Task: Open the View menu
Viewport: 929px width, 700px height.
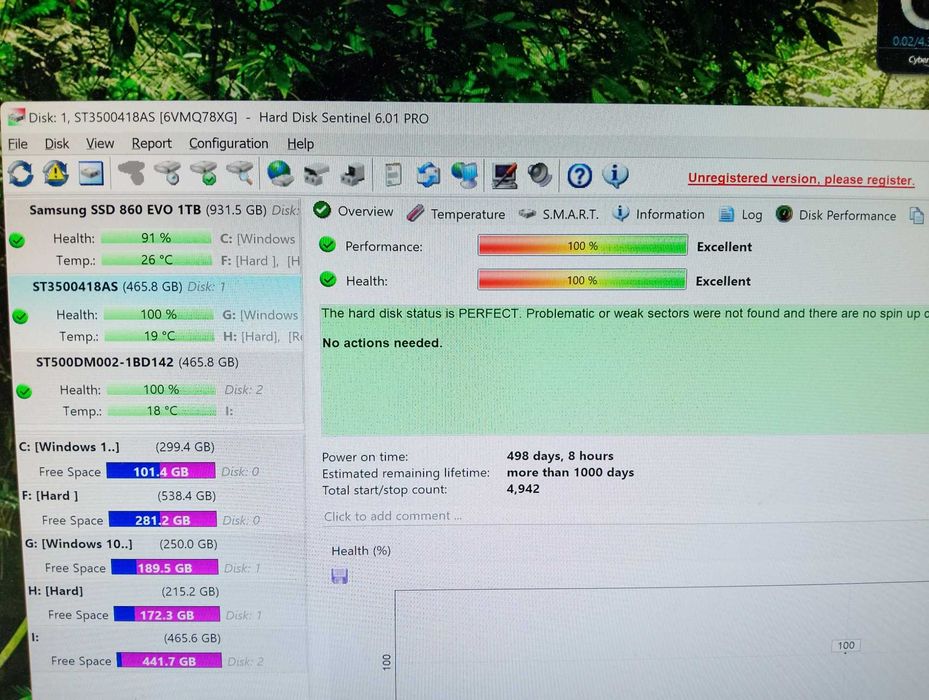Action: click(100, 143)
